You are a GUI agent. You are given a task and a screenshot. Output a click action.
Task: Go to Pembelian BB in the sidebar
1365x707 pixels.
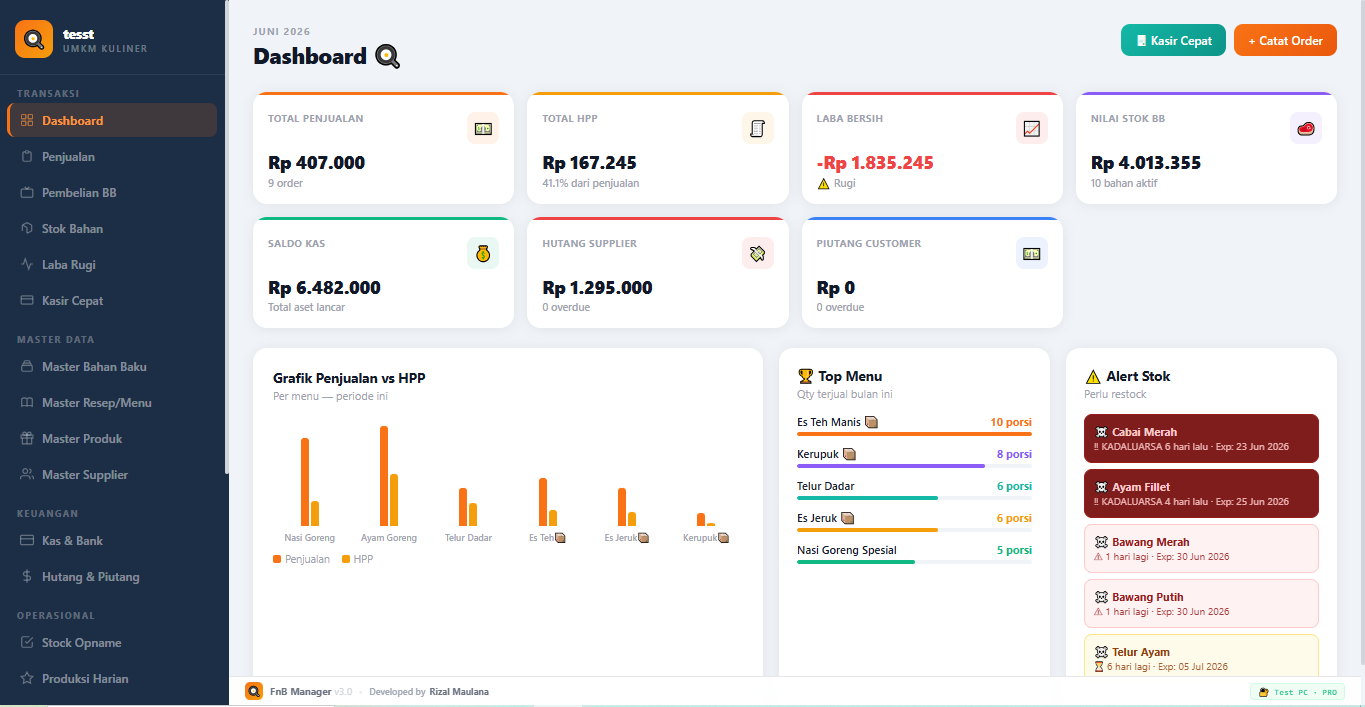pyautogui.click(x=112, y=193)
